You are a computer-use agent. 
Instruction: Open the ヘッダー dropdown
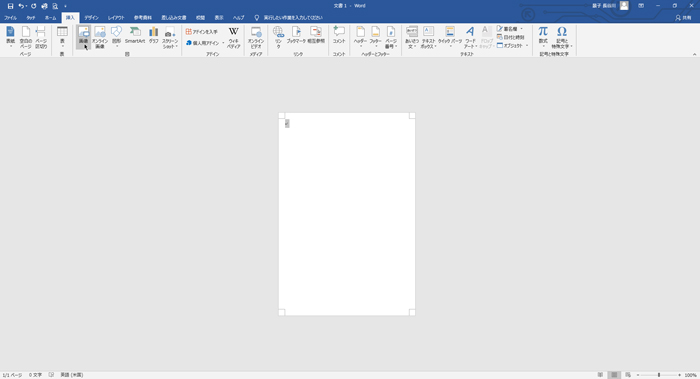pos(360,37)
